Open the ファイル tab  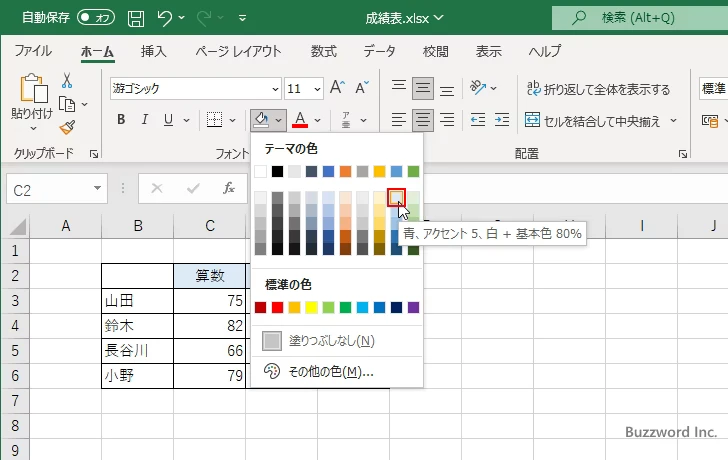tap(33, 51)
